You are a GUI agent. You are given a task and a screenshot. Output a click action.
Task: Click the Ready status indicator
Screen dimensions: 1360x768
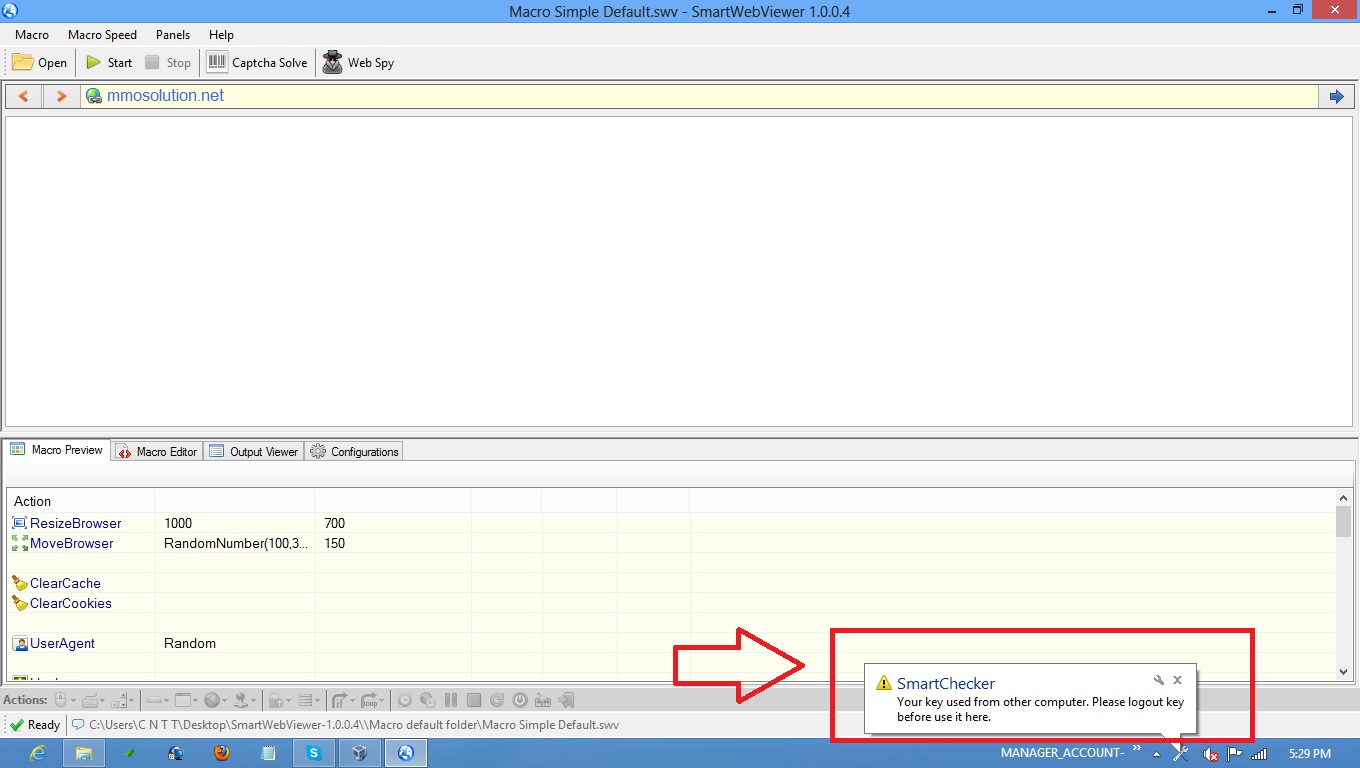[x=35, y=725]
